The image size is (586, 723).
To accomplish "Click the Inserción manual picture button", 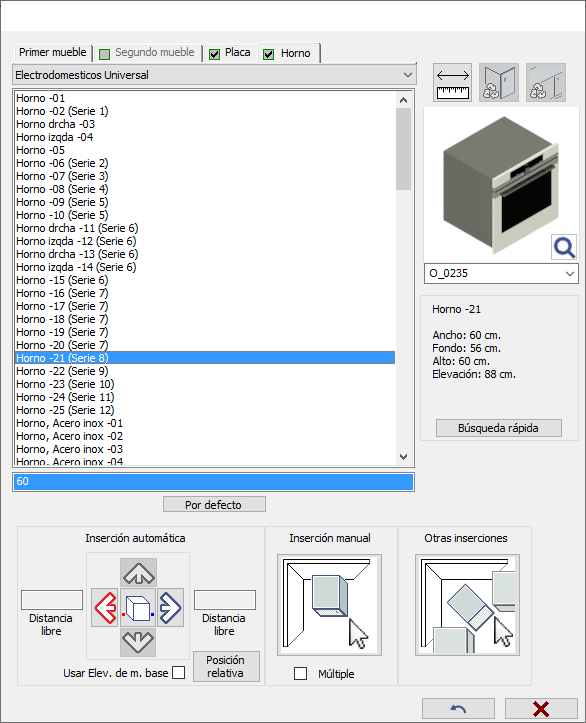I will (x=329, y=605).
